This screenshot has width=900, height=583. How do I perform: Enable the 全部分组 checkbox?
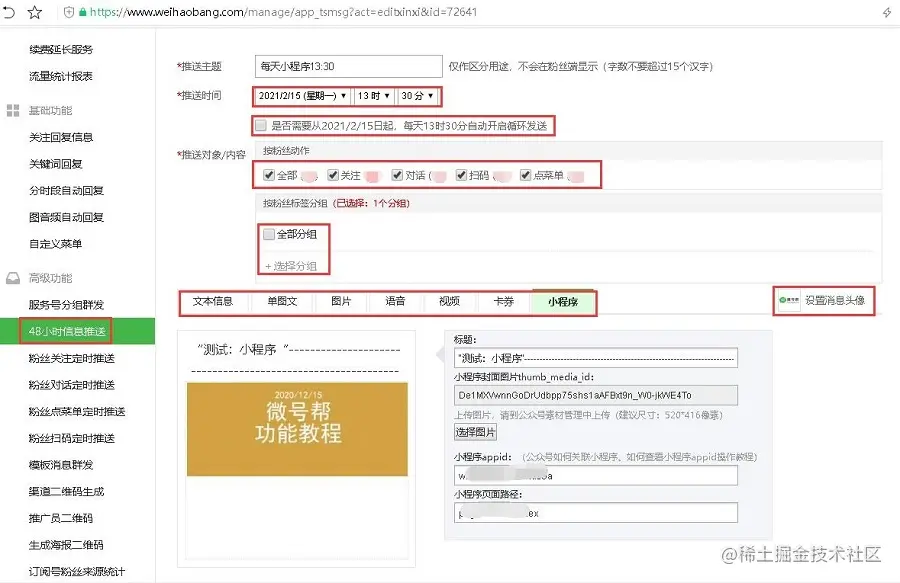tap(267, 233)
